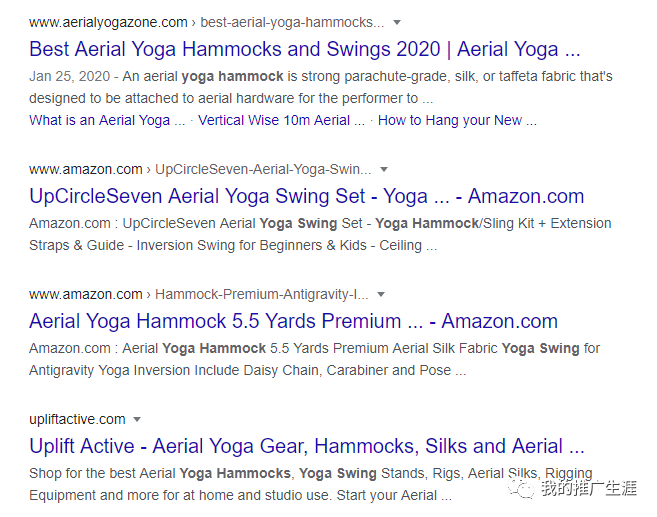Image resolution: width=657 pixels, height=517 pixels.
Task: Click the UpCircleSeven result description snippet
Action: [320, 234]
